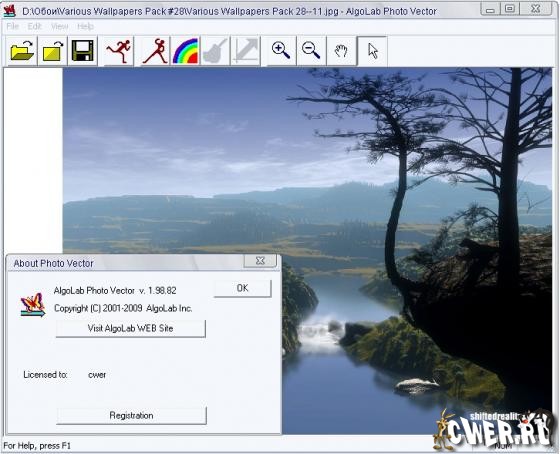
Task: Select the hand pan tool
Action: coord(341,51)
